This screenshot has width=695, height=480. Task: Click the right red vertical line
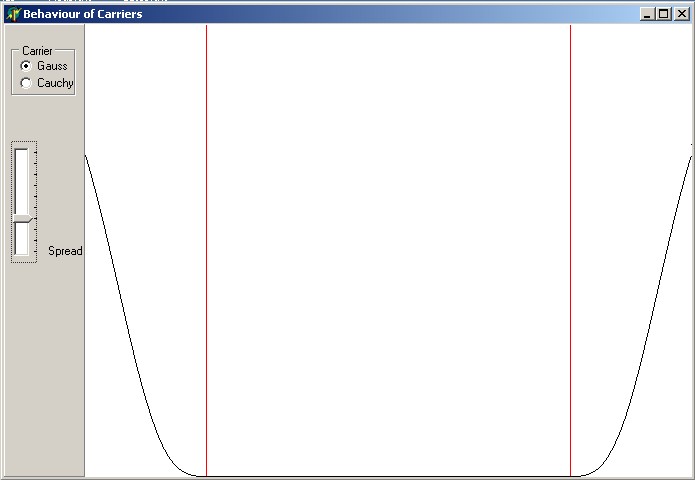[x=570, y=250]
